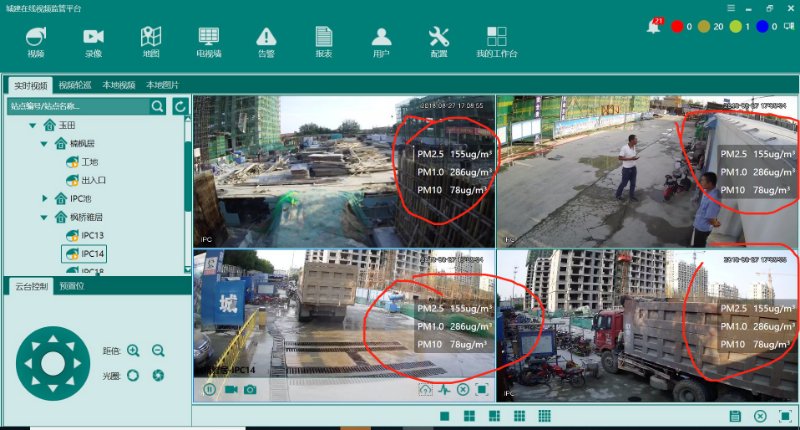Move the PTZ camera up-right
800x430 pixels.
point(70,346)
